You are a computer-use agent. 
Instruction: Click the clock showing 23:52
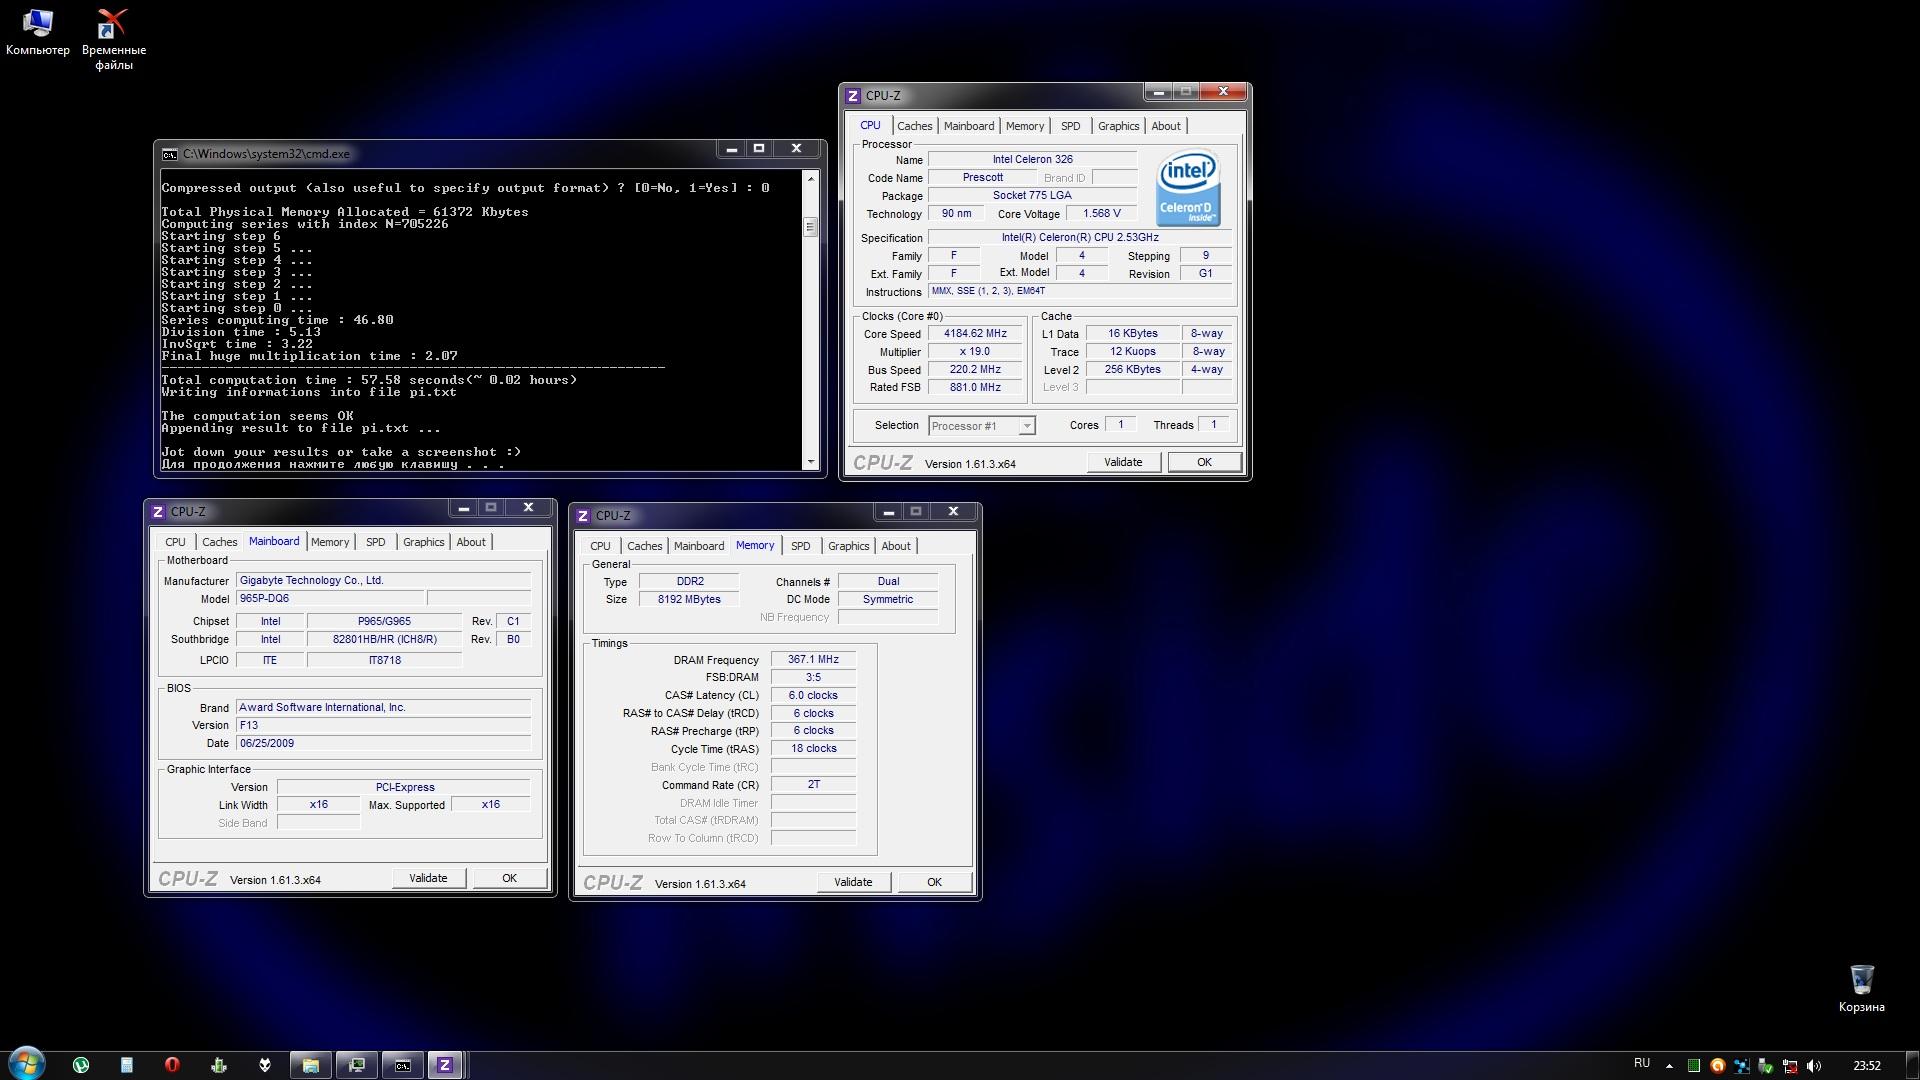point(1866,1066)
